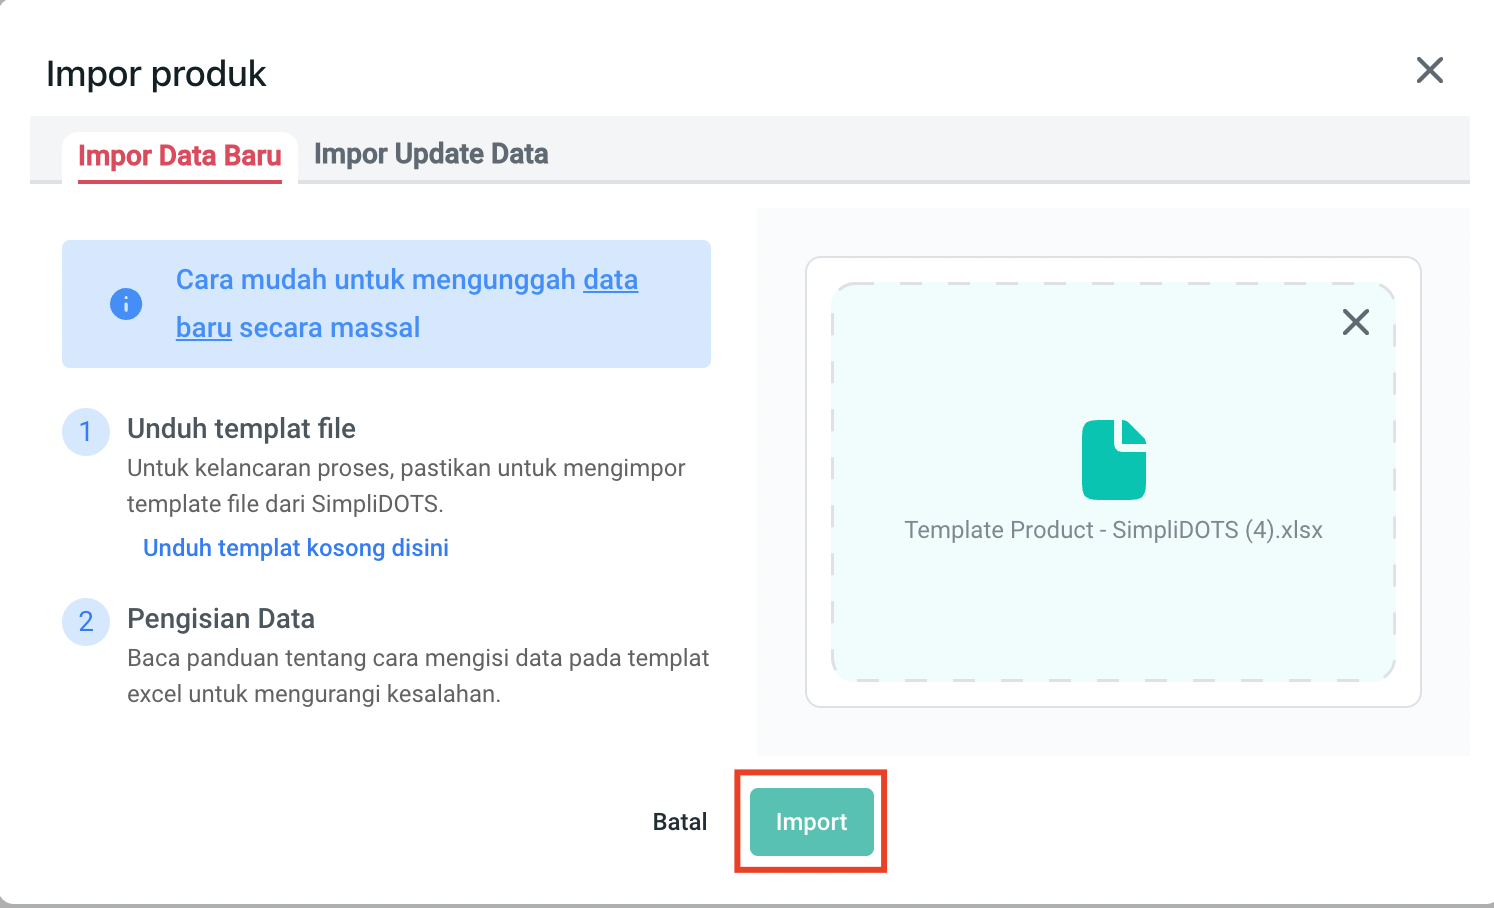The width and height of the screenshot is (1494, 908).
Task: Click the step 1 number badge
Action: [86, 432]
